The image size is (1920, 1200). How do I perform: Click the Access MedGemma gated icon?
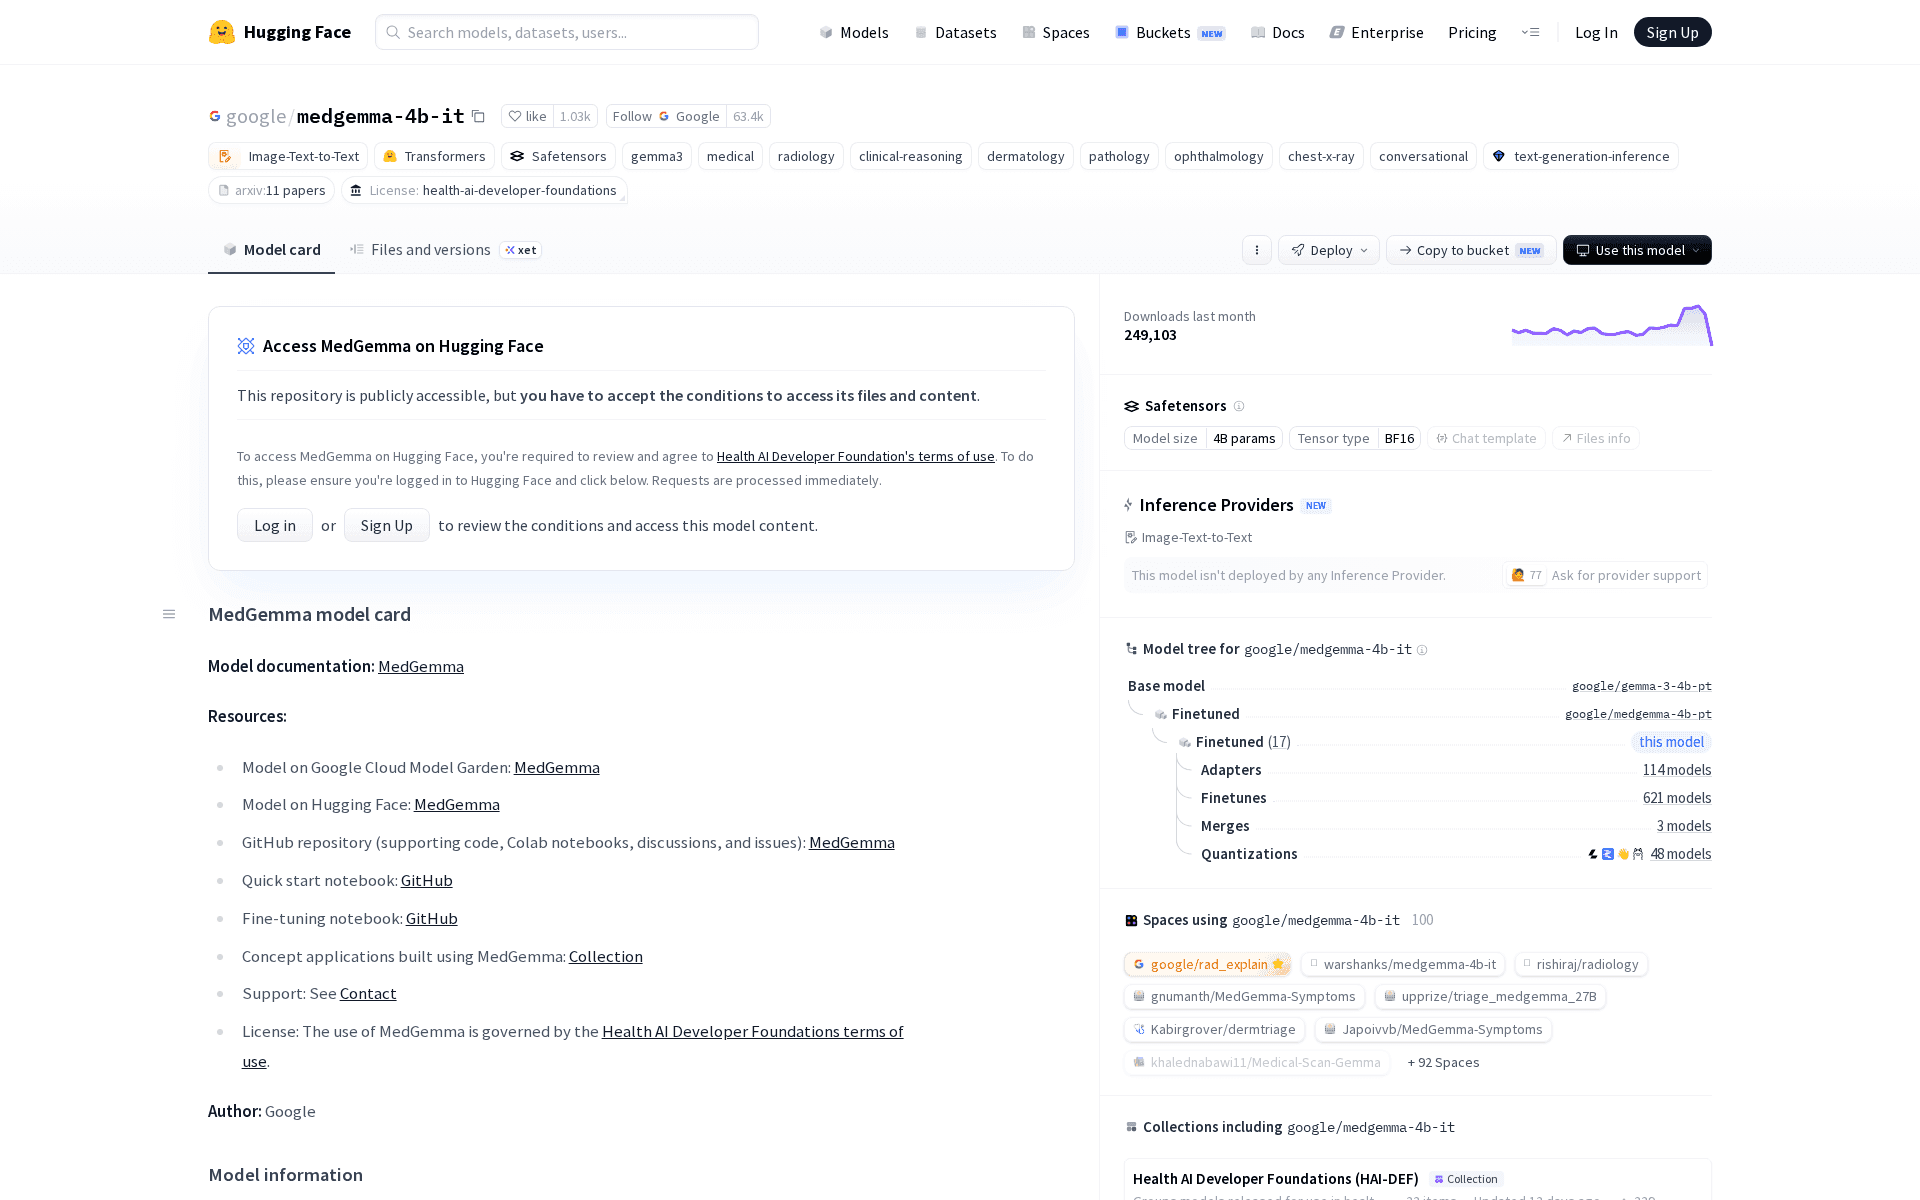(246, 346)
